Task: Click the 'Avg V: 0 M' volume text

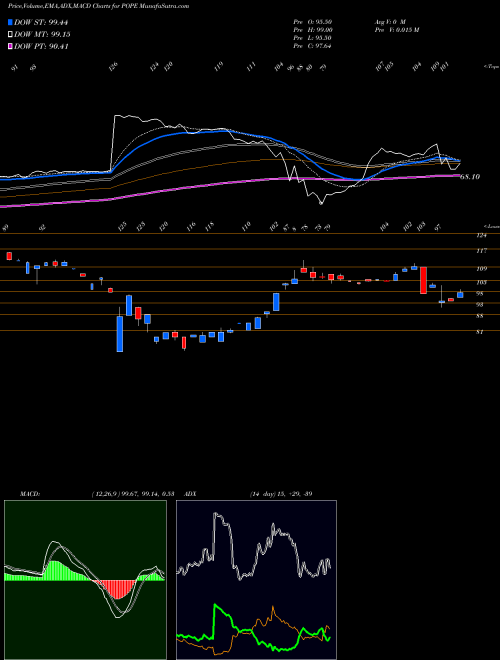Action: pyautogui.click(x=389, y=22)
